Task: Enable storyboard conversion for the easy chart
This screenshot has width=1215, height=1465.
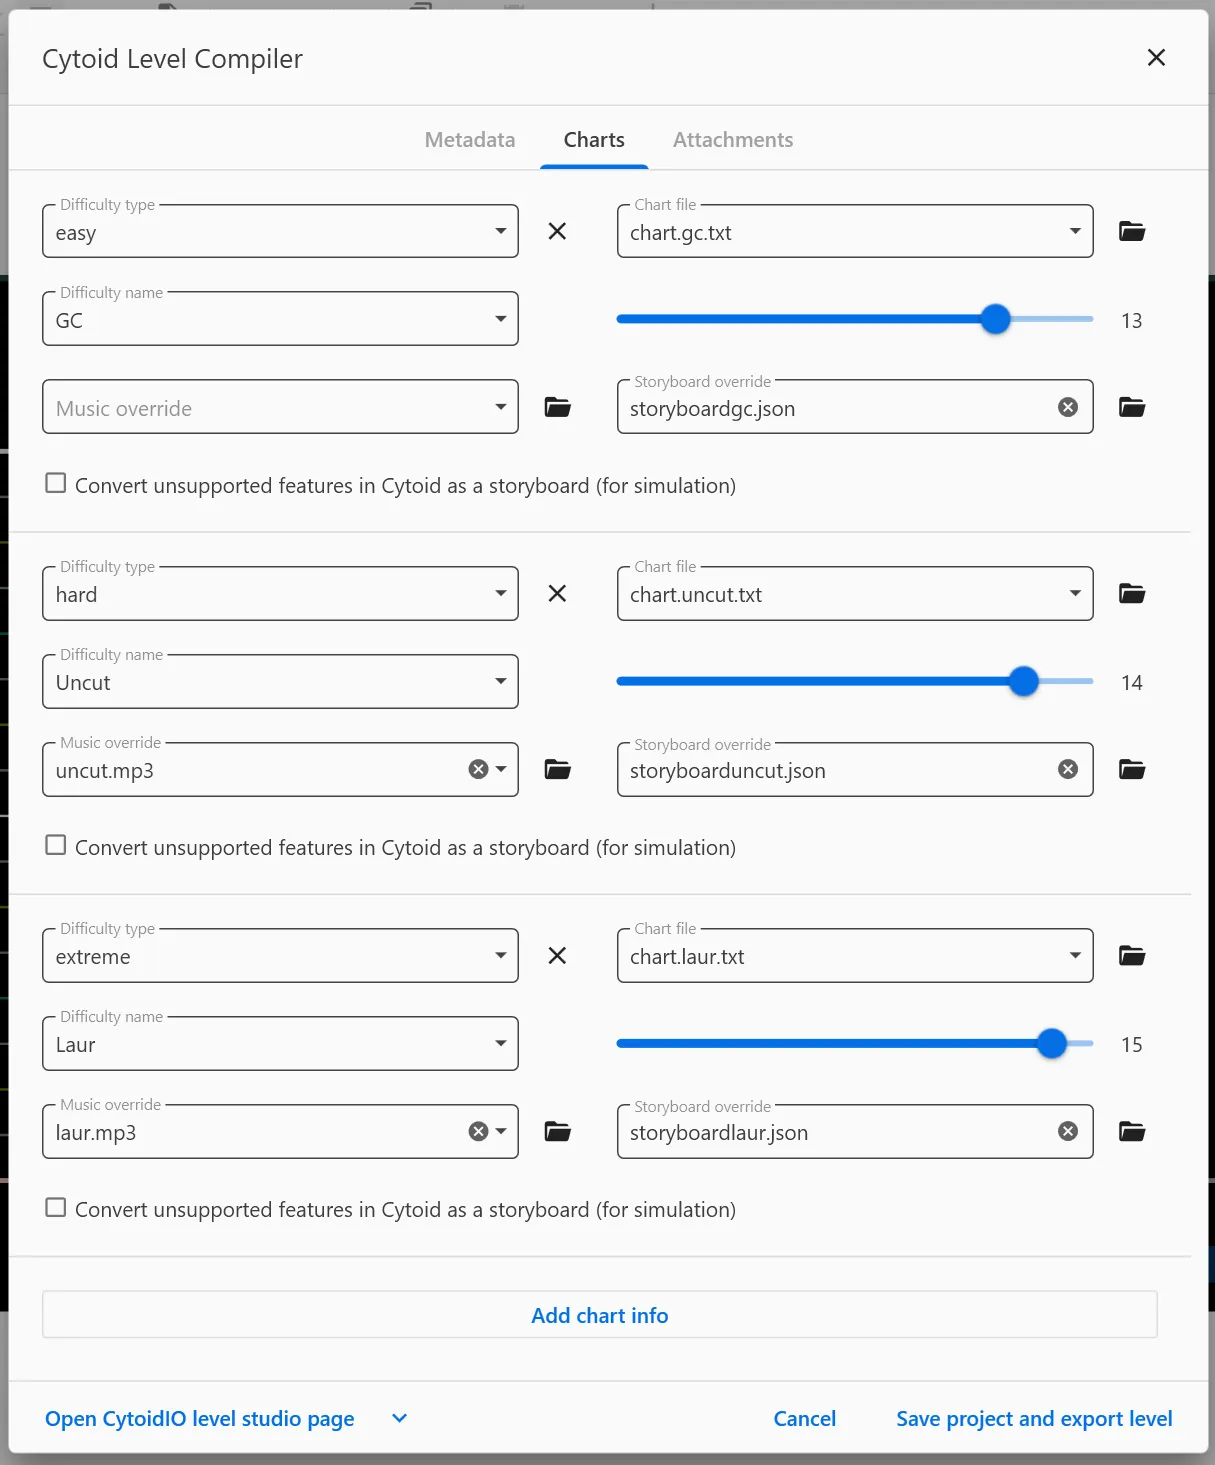Action: click(56, 484)
